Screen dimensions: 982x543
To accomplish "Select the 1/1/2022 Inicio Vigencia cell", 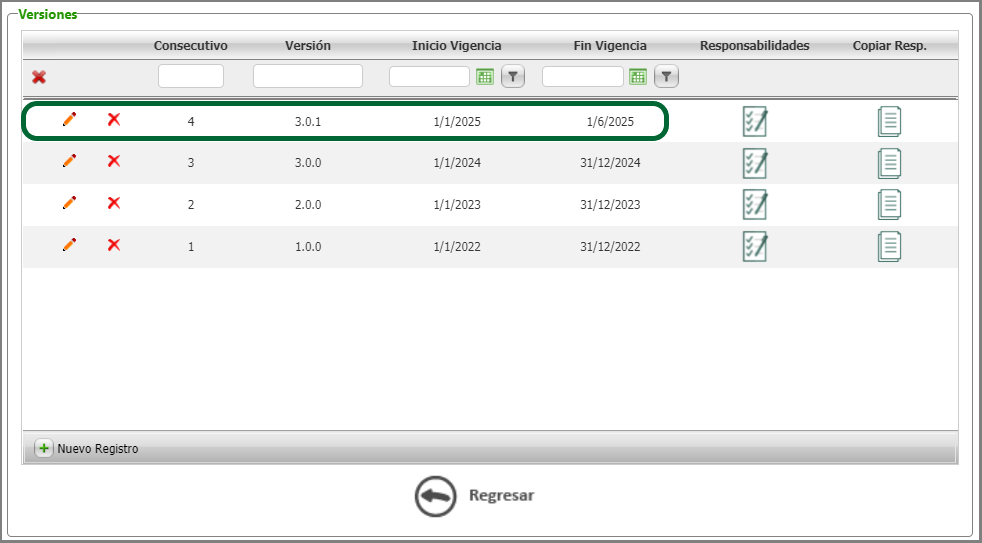I will [457, 247].
